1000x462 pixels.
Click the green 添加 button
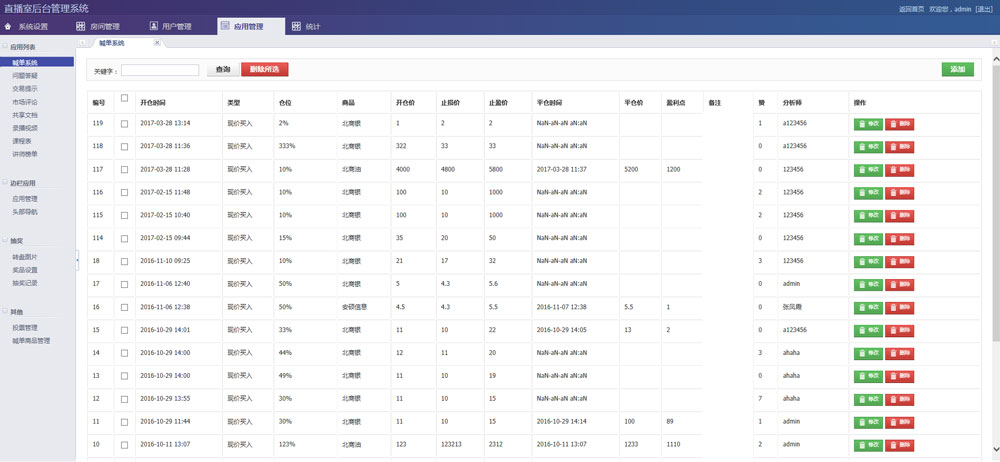click(x=957, y=70)
